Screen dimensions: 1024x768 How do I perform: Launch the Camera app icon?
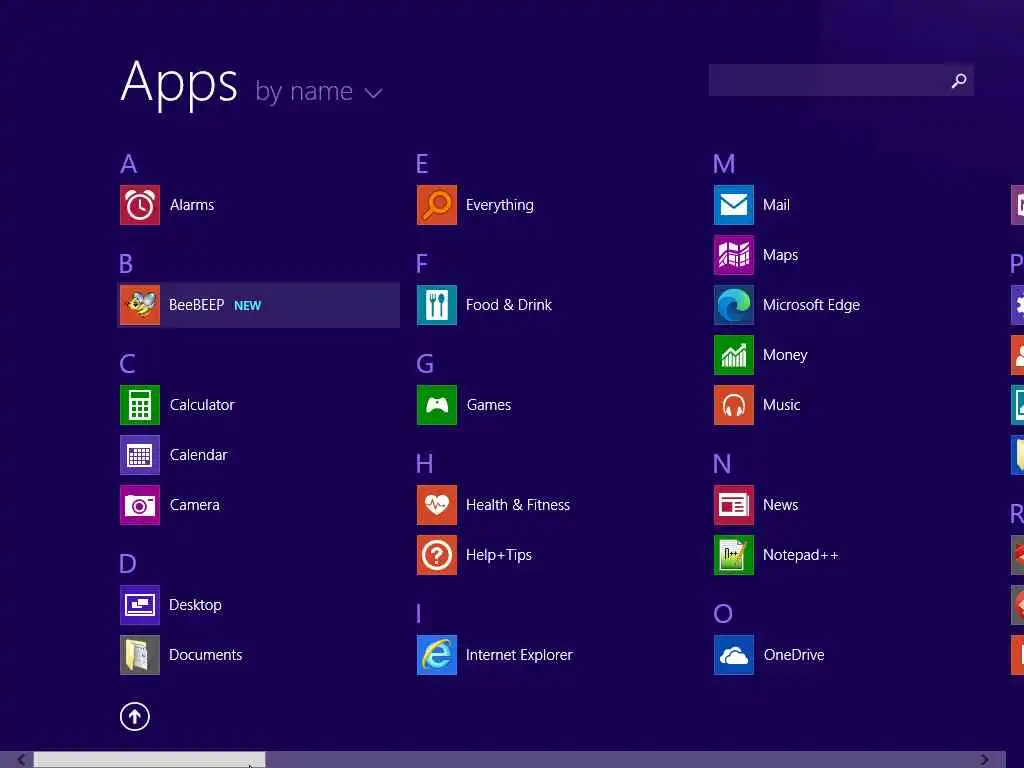point(140,505)
